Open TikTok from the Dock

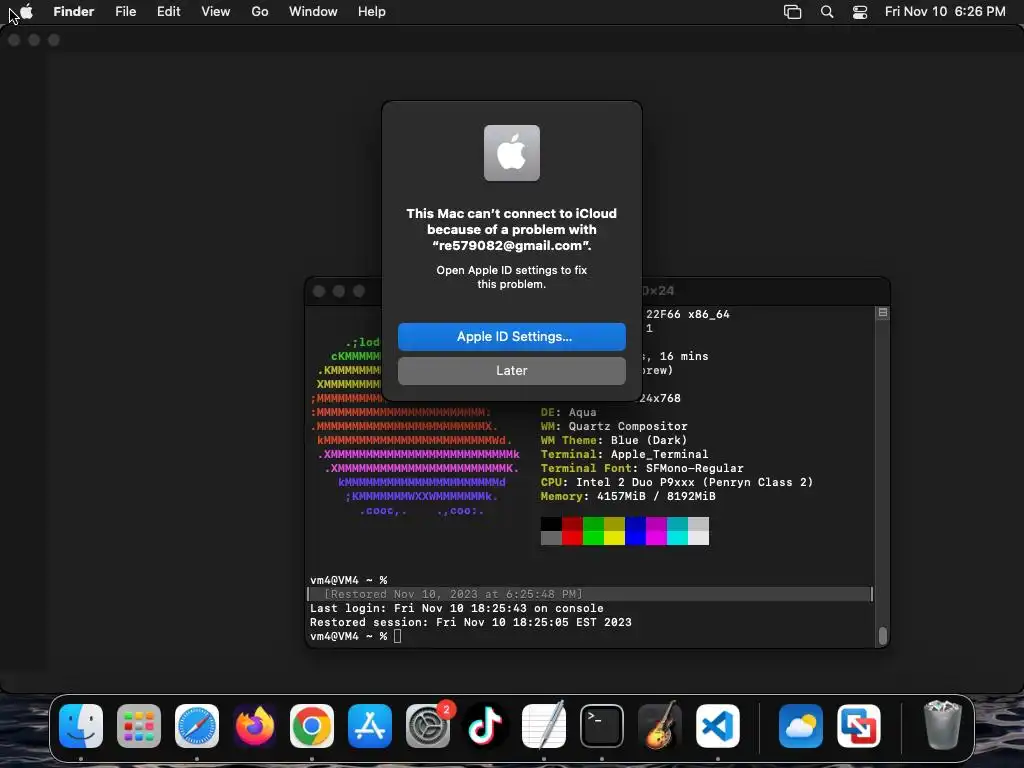[485, 726]
